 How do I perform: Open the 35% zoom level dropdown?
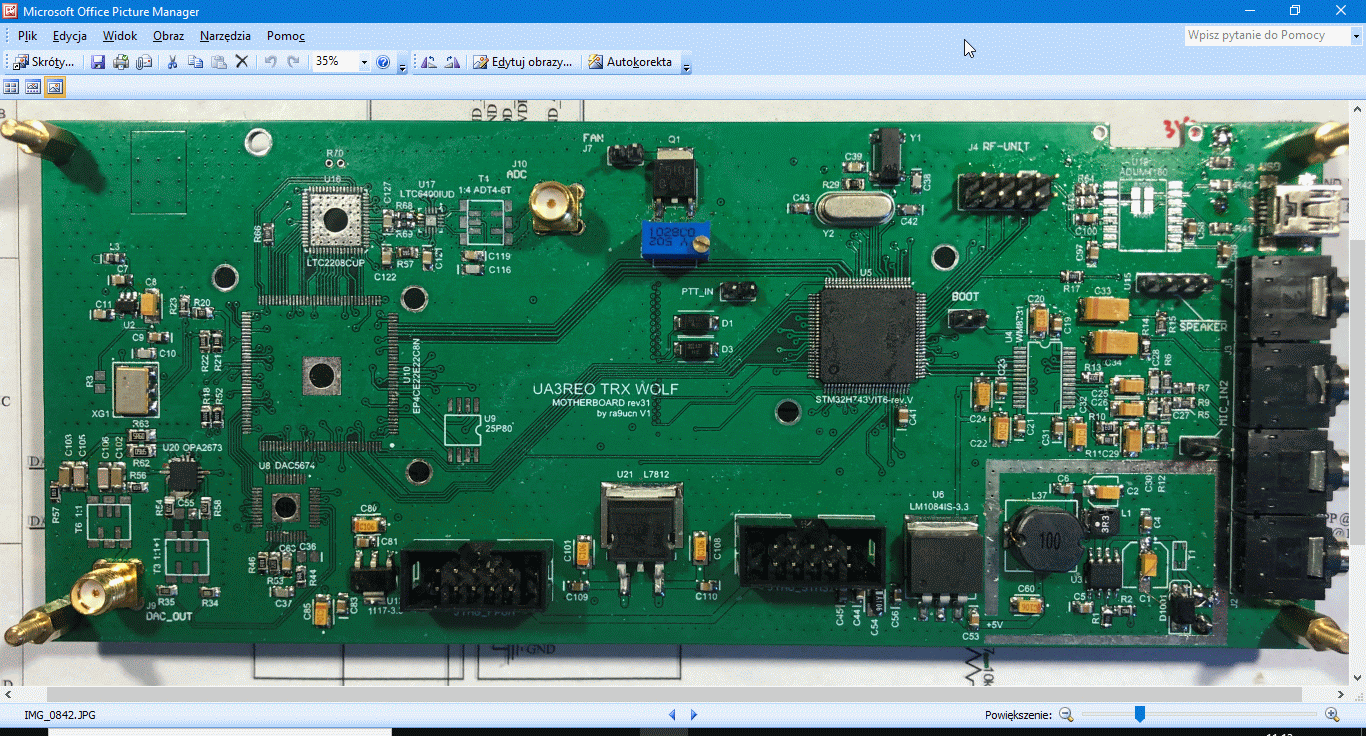tap(364, 62)
